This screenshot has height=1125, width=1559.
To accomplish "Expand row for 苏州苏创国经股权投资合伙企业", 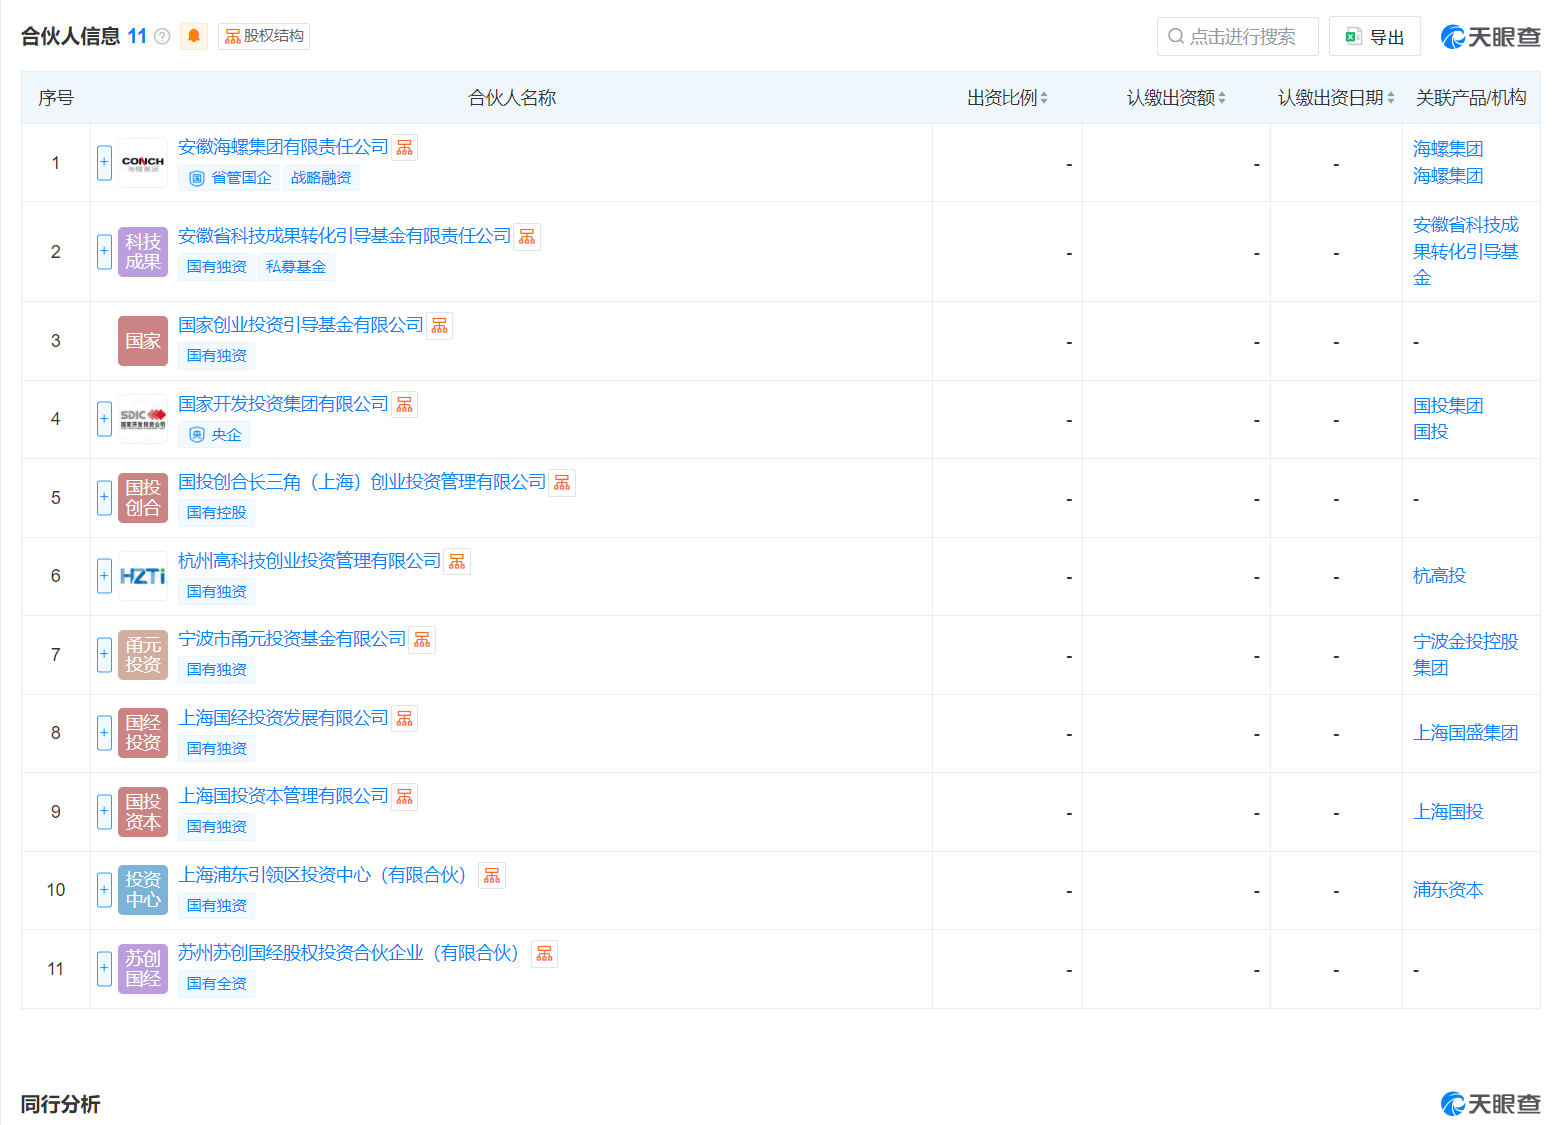I will pyautogui.click(x=104, y=969).
